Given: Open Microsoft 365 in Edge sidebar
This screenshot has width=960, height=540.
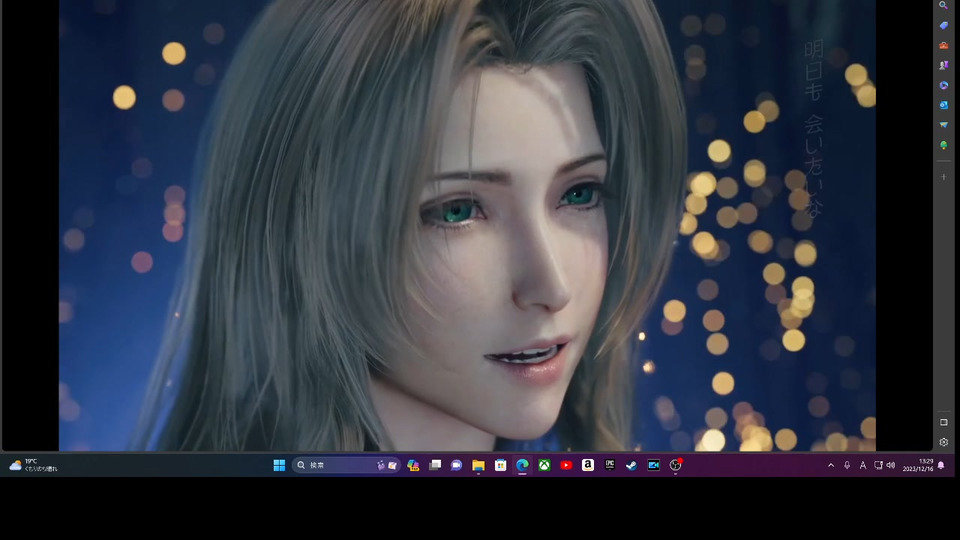Looking at the screenshot, I should [x=943, y=85].
